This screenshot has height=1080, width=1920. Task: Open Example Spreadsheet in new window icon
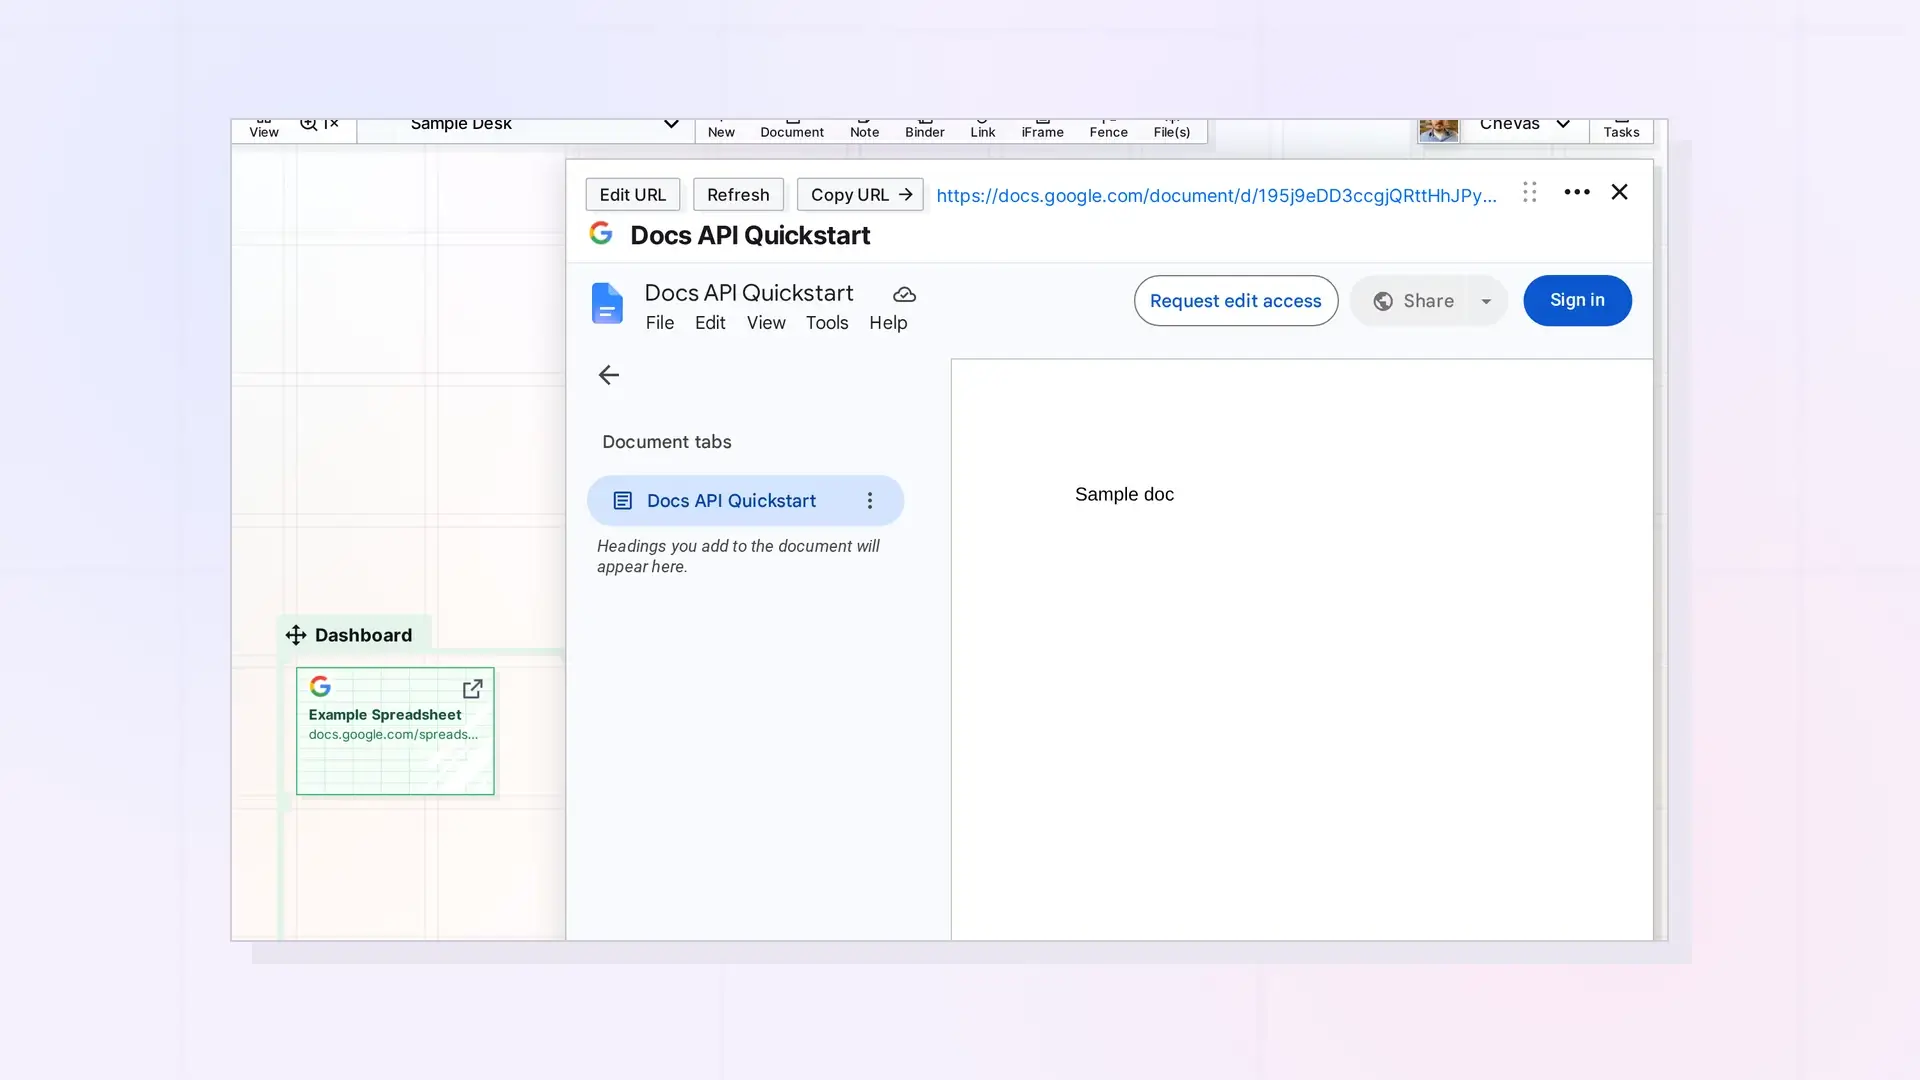473,689
